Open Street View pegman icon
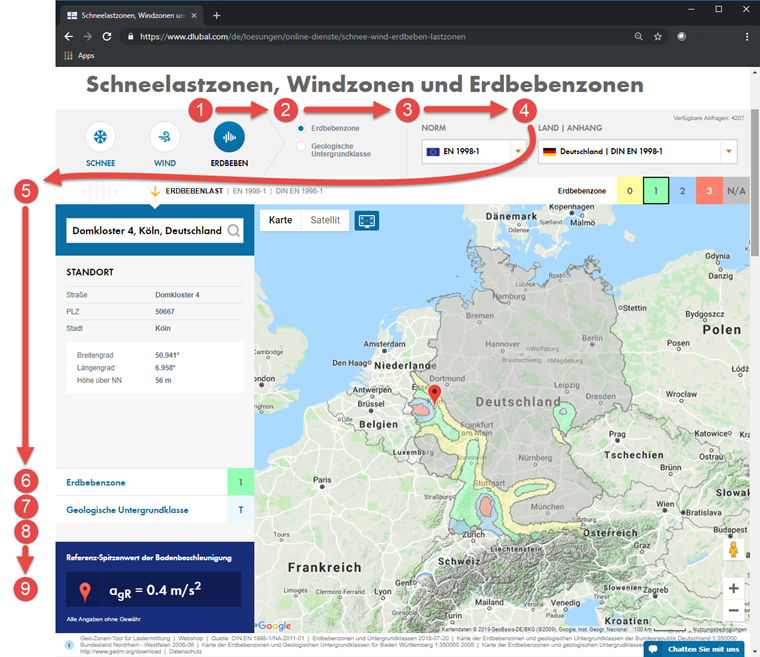This screenshot has height=657, width=760. (733, 549)
